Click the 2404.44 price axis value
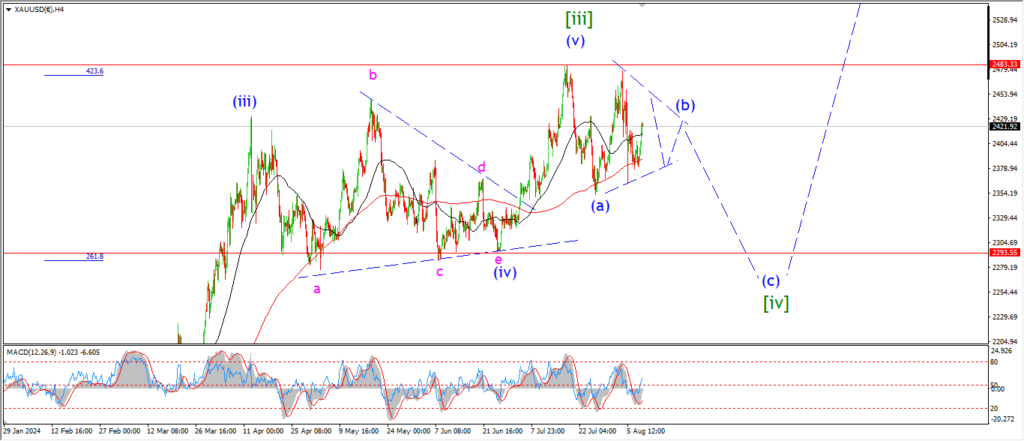This screenshot has height=441, width=1024. point(1005,144)
